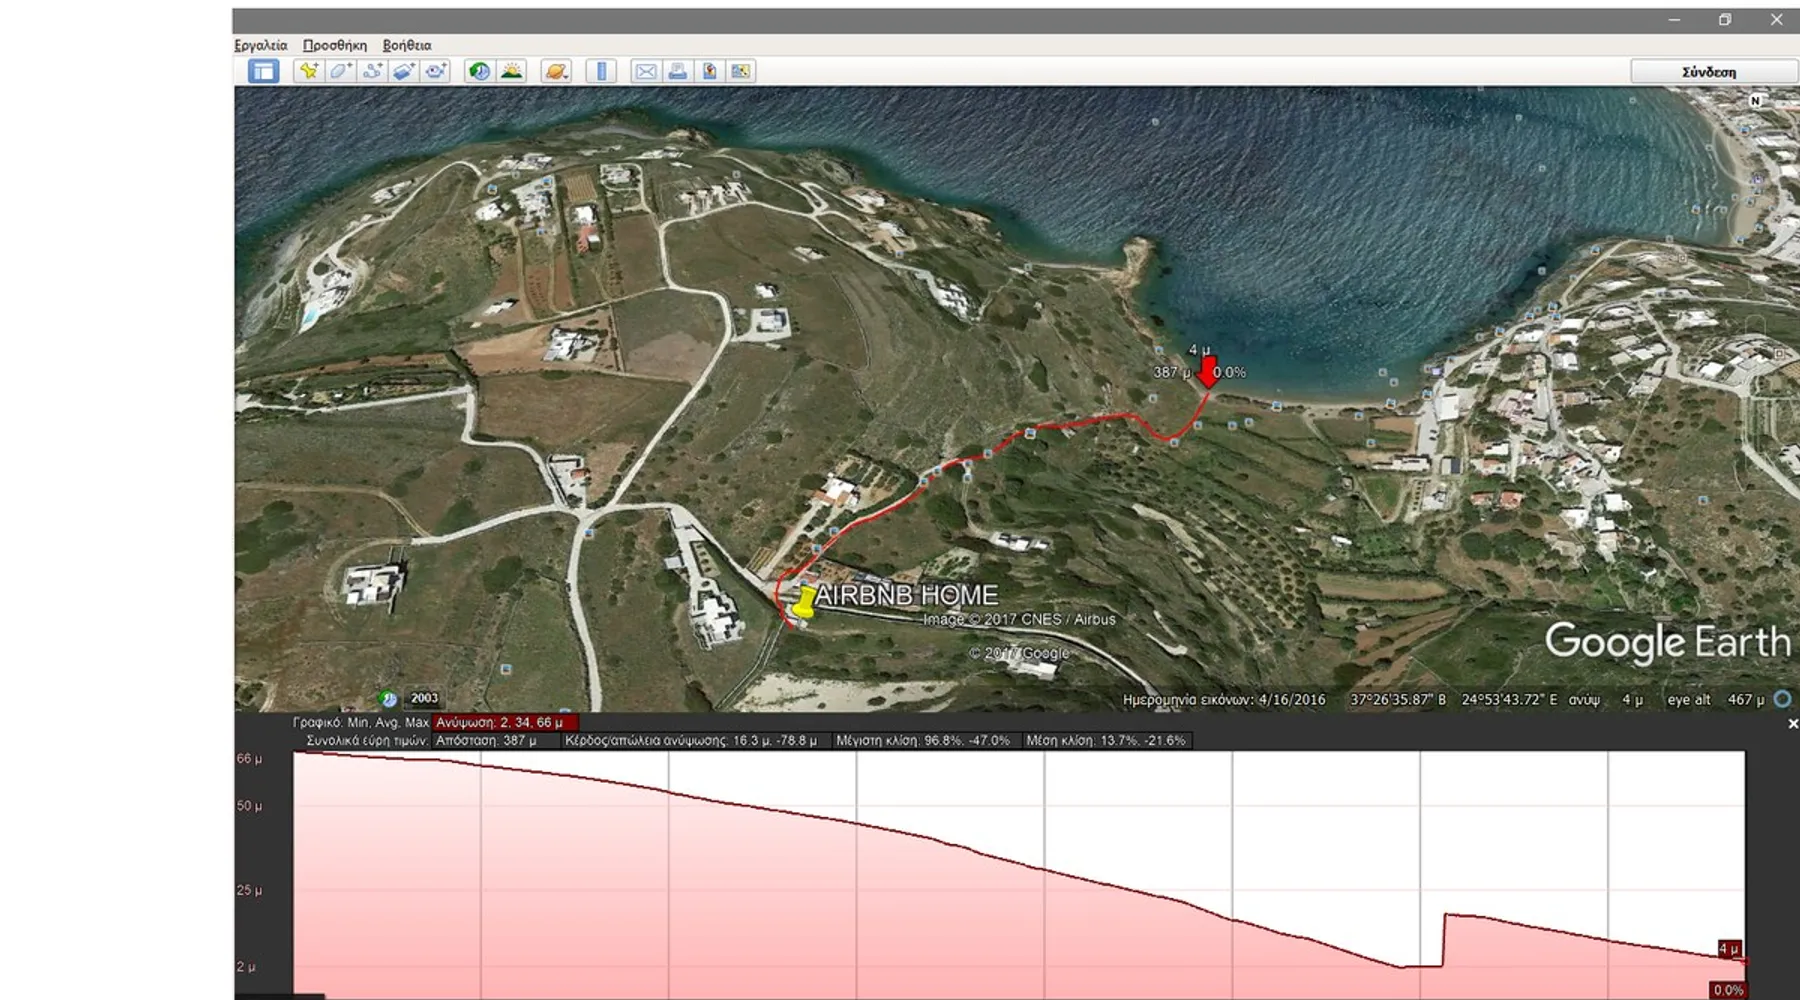Click the Σύνδεση sign-in button
The width and height of the screenshot is (1800, 1000).
(1709, 72)
